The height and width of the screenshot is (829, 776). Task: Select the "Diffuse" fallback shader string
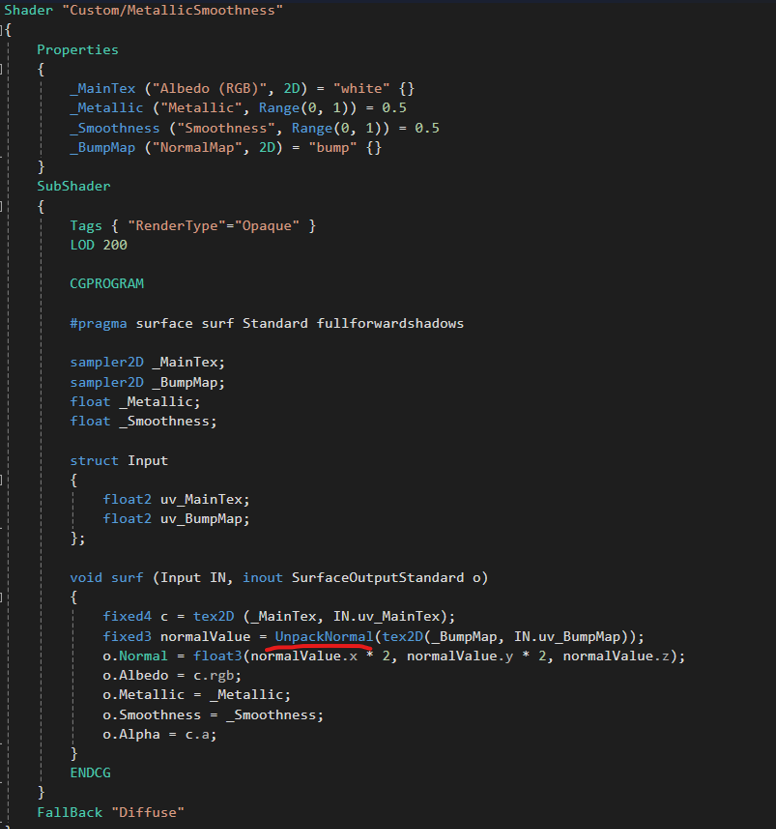tap(147, 812)
